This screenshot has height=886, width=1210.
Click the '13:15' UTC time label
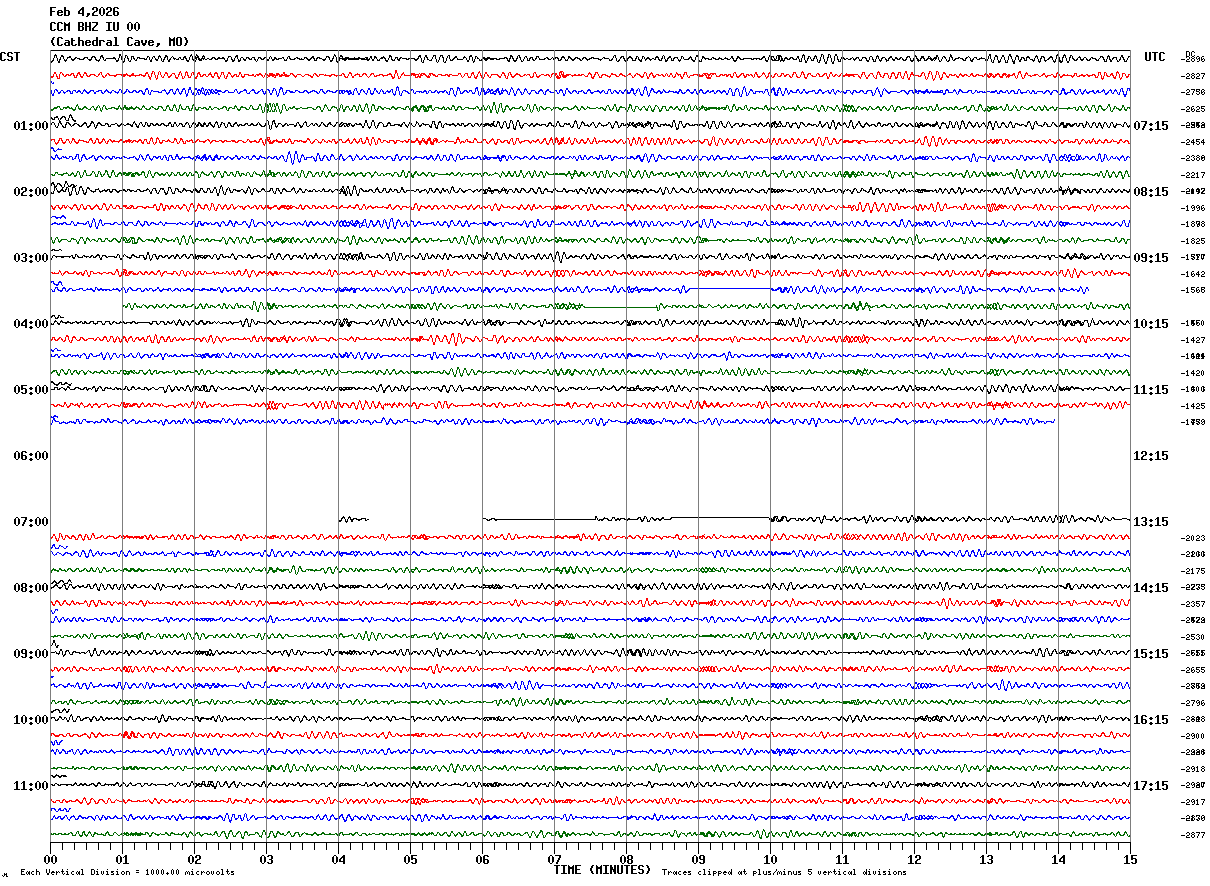(1151, 522)
